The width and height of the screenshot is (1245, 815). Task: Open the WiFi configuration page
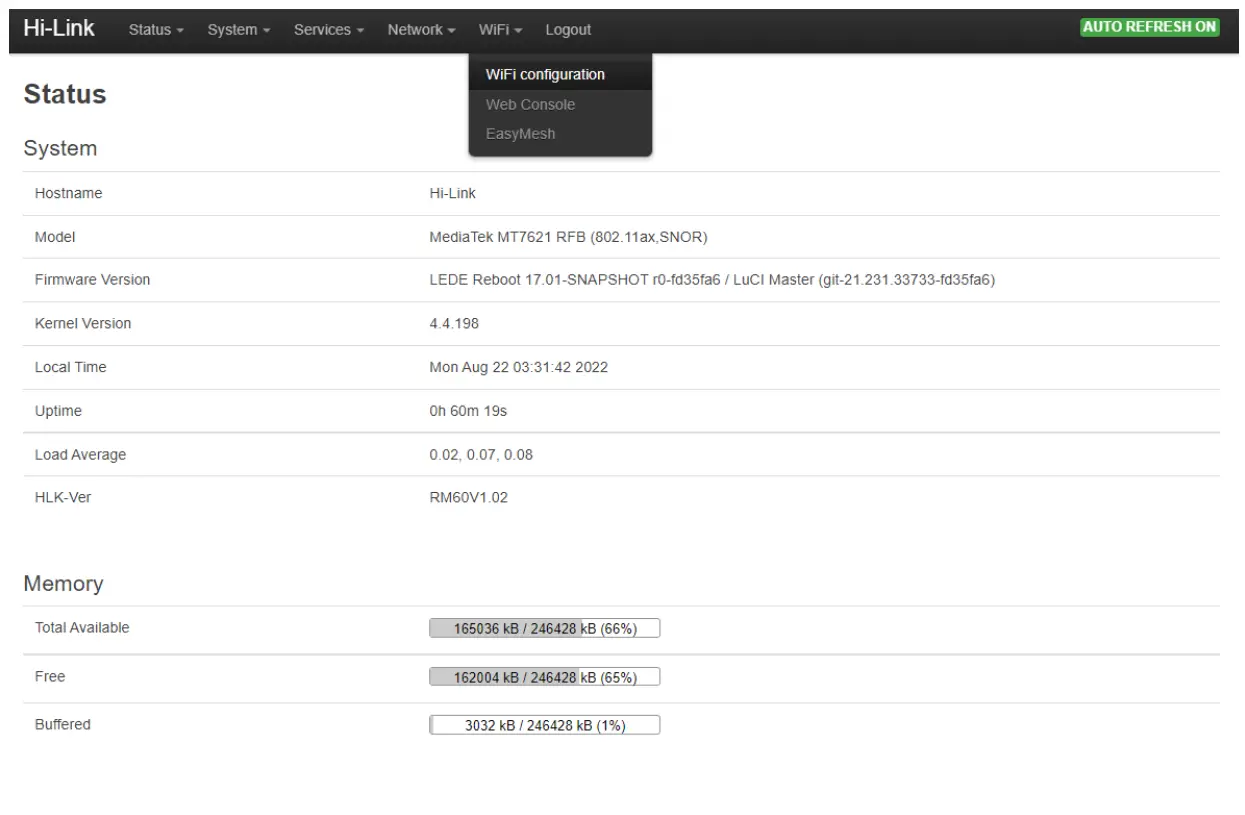544,74
